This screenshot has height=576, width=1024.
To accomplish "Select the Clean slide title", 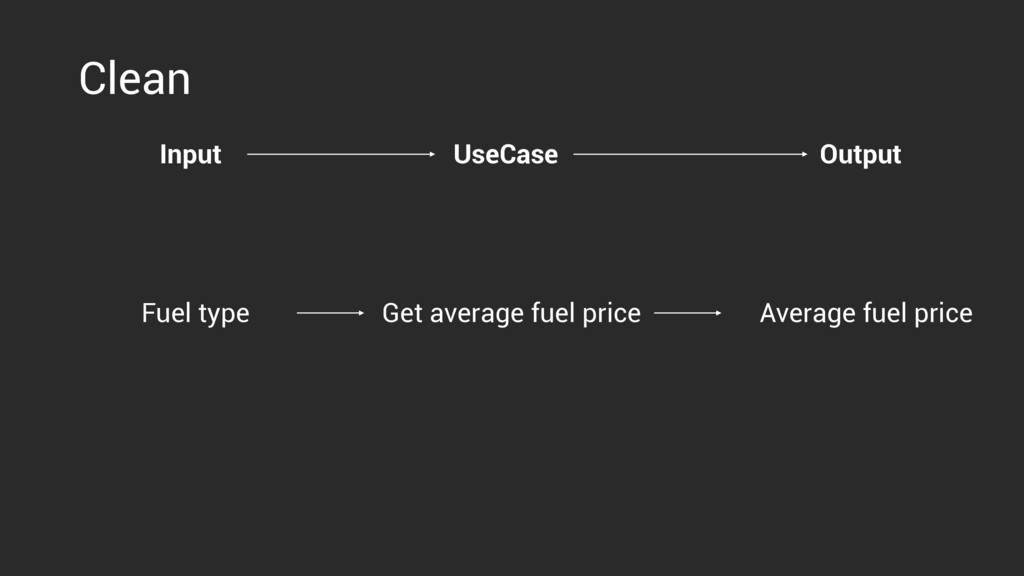I will click(135, 79).
